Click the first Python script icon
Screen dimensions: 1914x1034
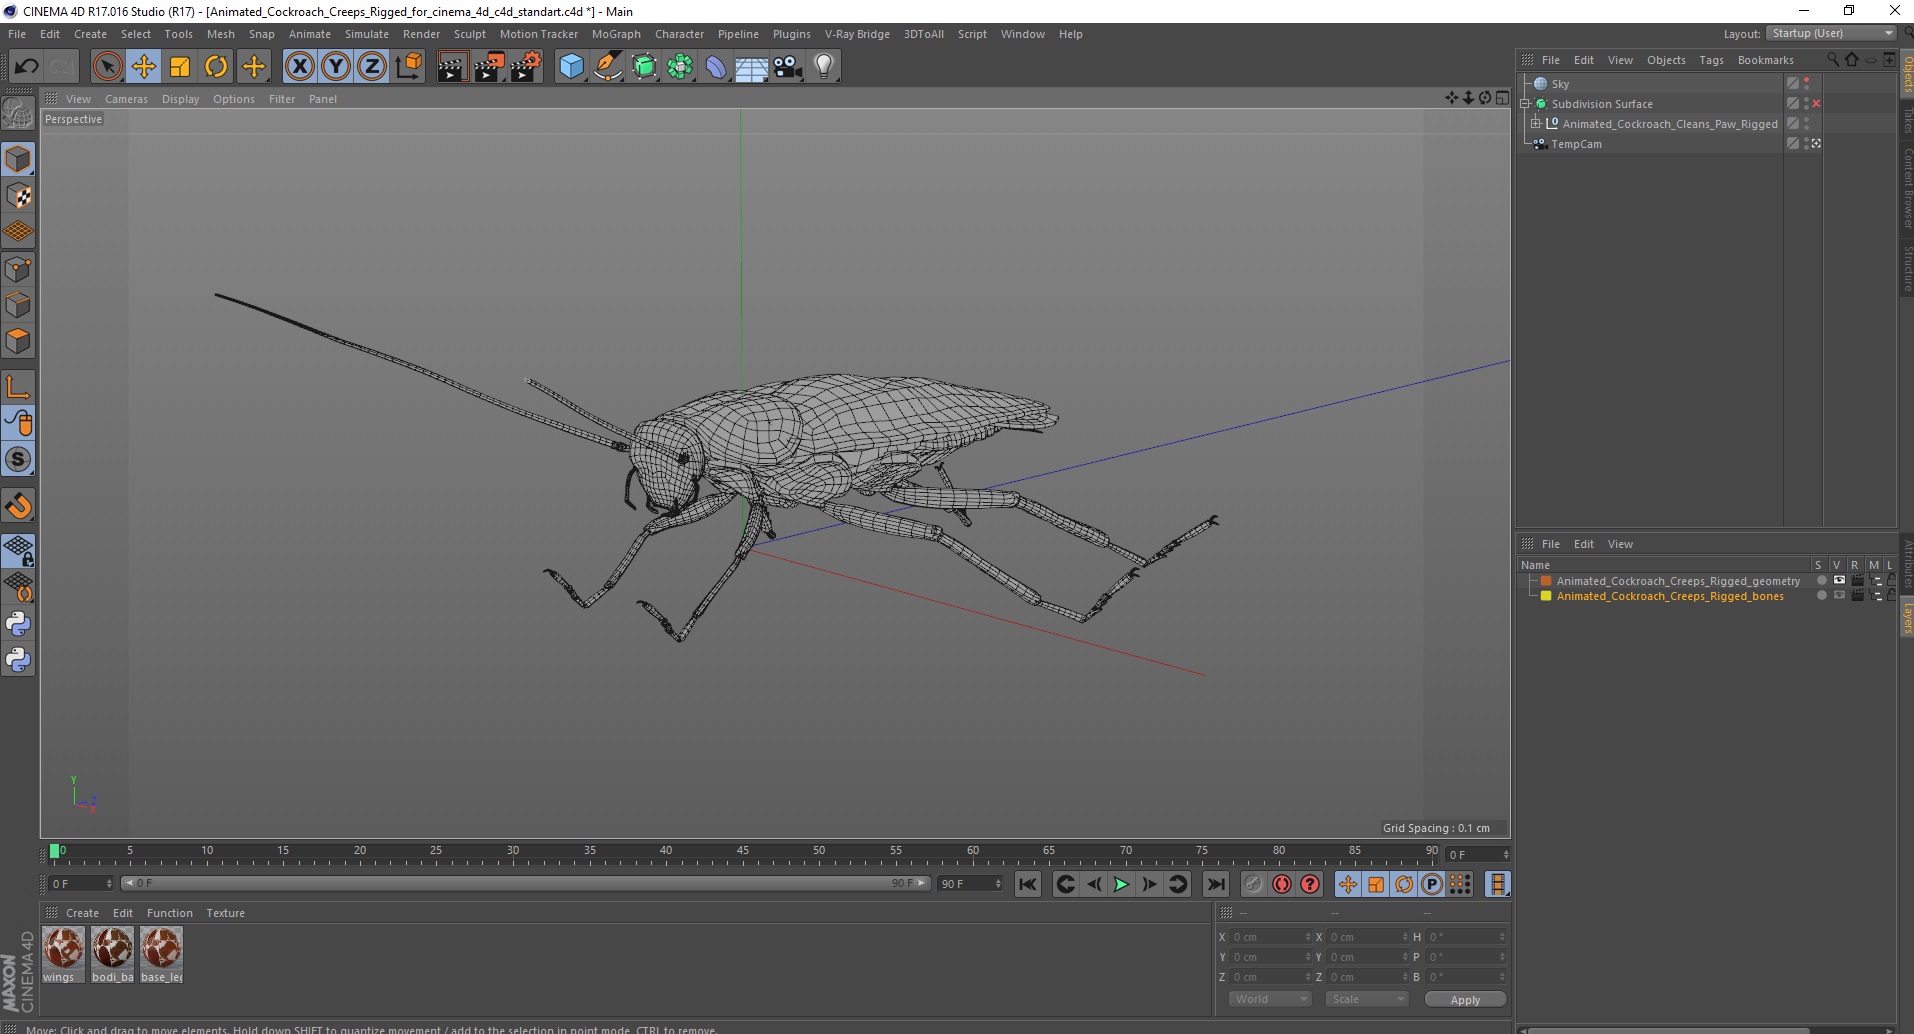[x=18, y=625]
